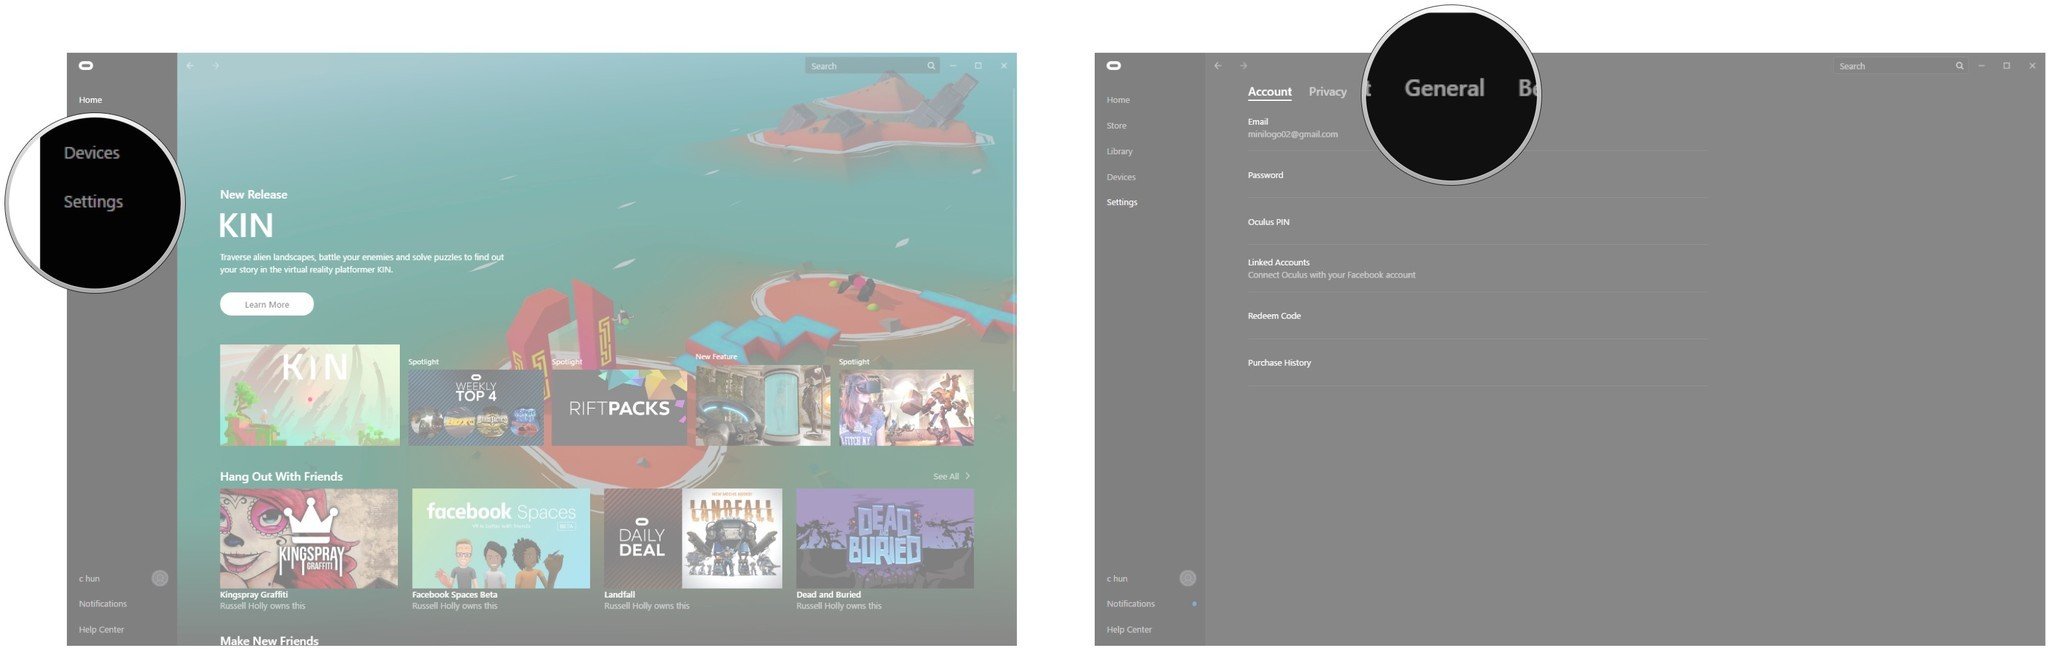Click the Oculus PIN row

pyautogui.click(x=1477, y=222)
